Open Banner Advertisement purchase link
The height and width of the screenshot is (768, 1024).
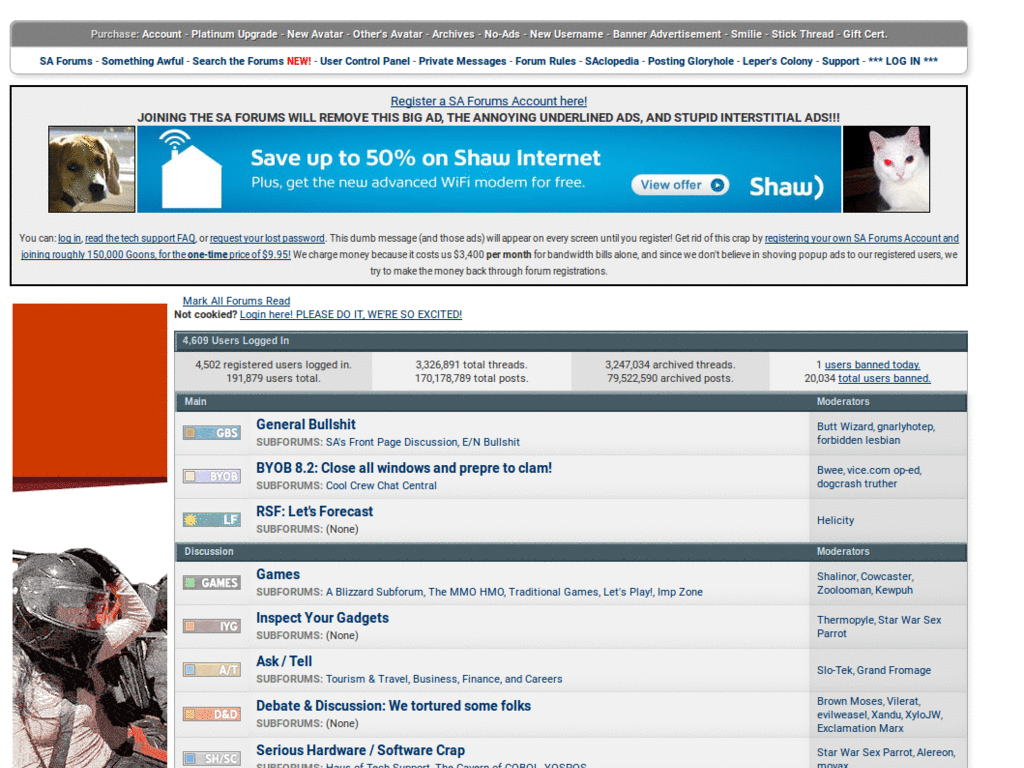click(667, 34)
